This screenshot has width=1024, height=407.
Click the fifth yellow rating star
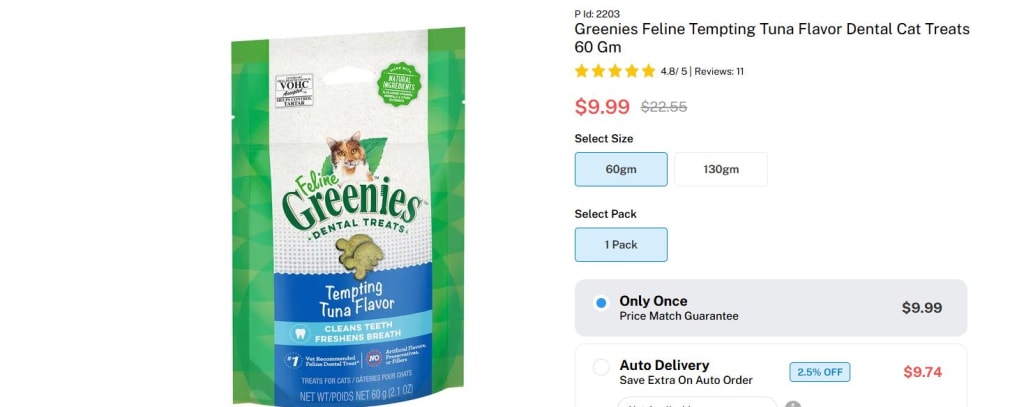point(648,71)
